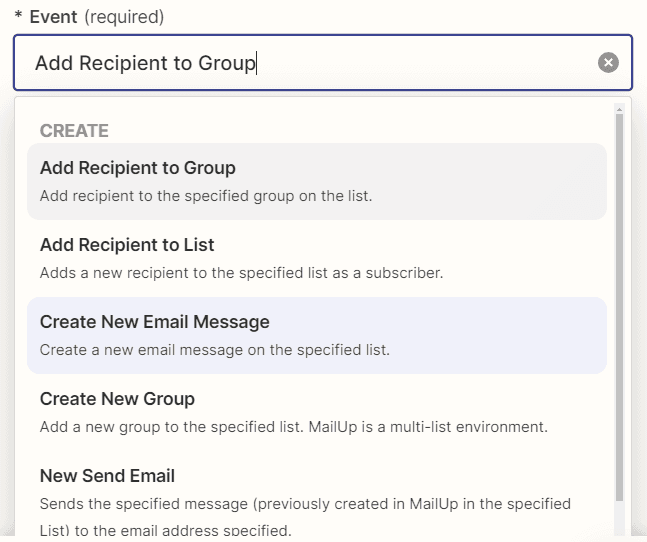Select the "Create New Group" event option

[117, 399]
